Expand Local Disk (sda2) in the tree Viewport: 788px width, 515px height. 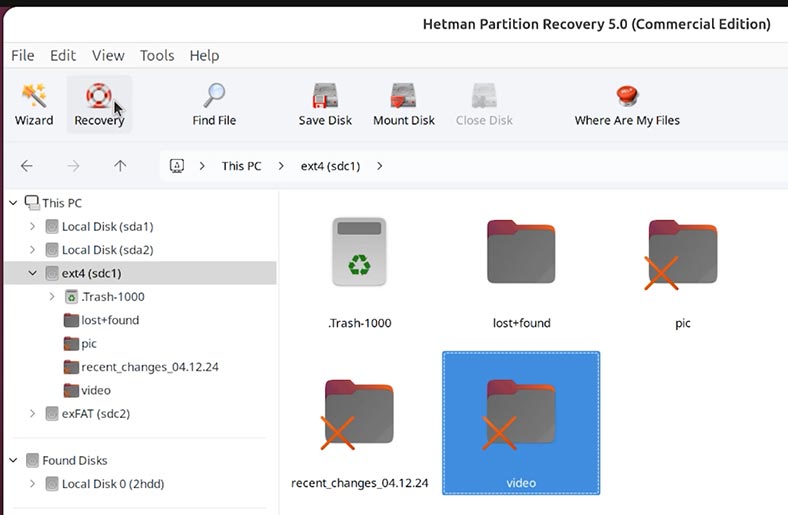pos(33,250)
